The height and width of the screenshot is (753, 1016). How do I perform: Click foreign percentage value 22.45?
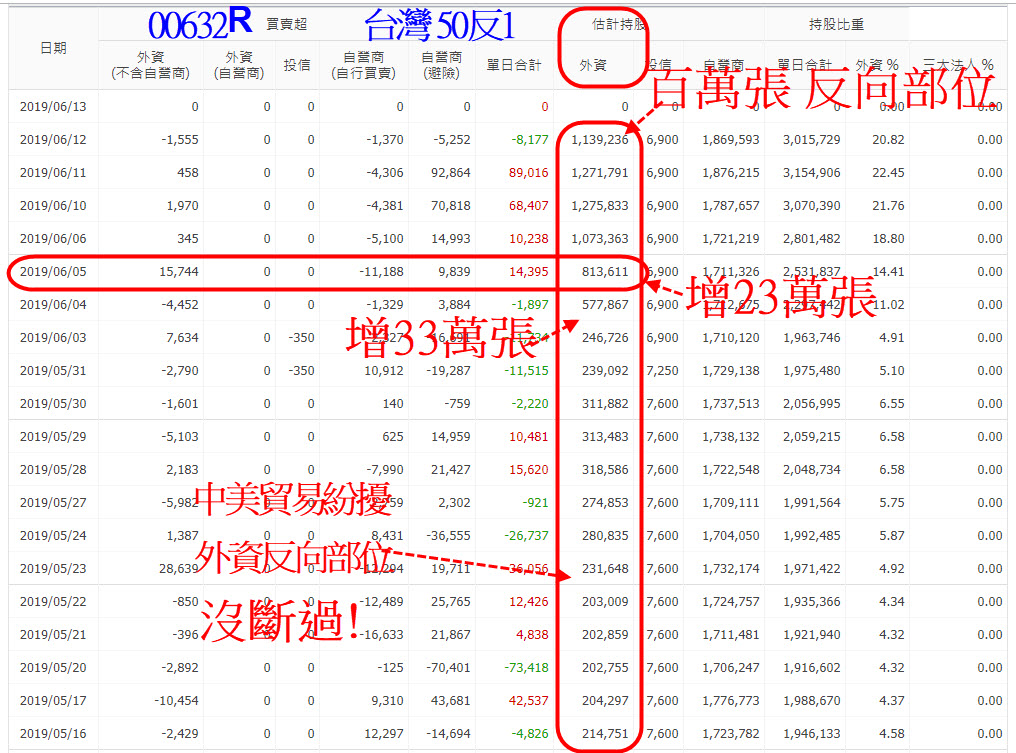(x=888, y=173)
